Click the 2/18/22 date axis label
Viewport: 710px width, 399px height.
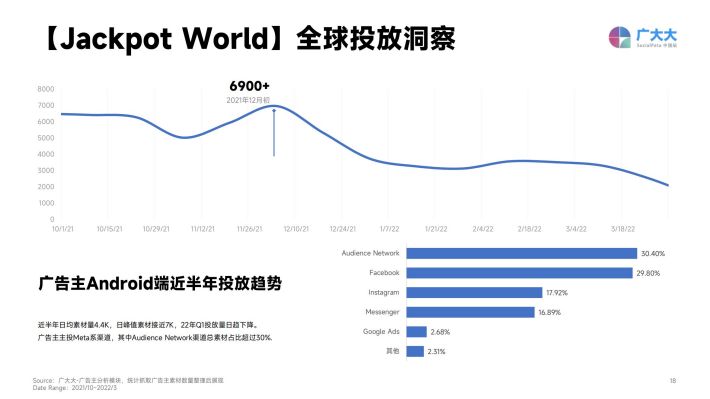tap(529, 229)
